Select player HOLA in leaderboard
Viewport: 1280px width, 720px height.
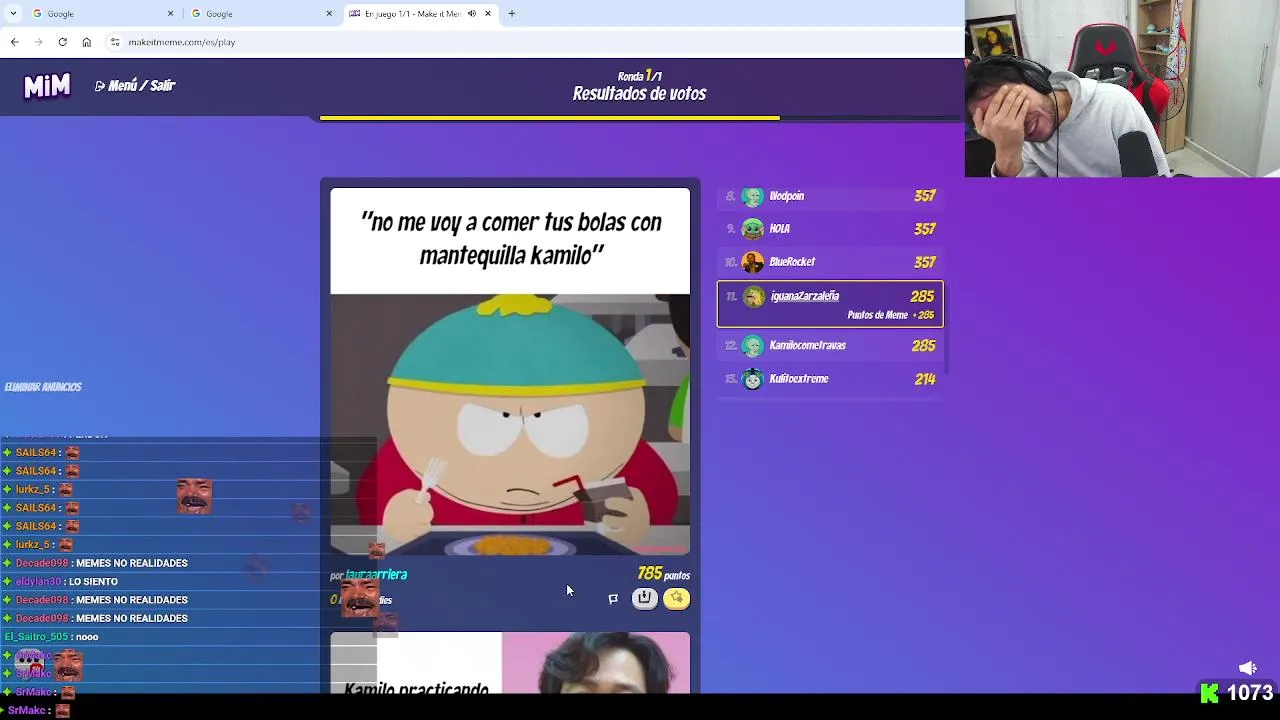click(830, 229)
